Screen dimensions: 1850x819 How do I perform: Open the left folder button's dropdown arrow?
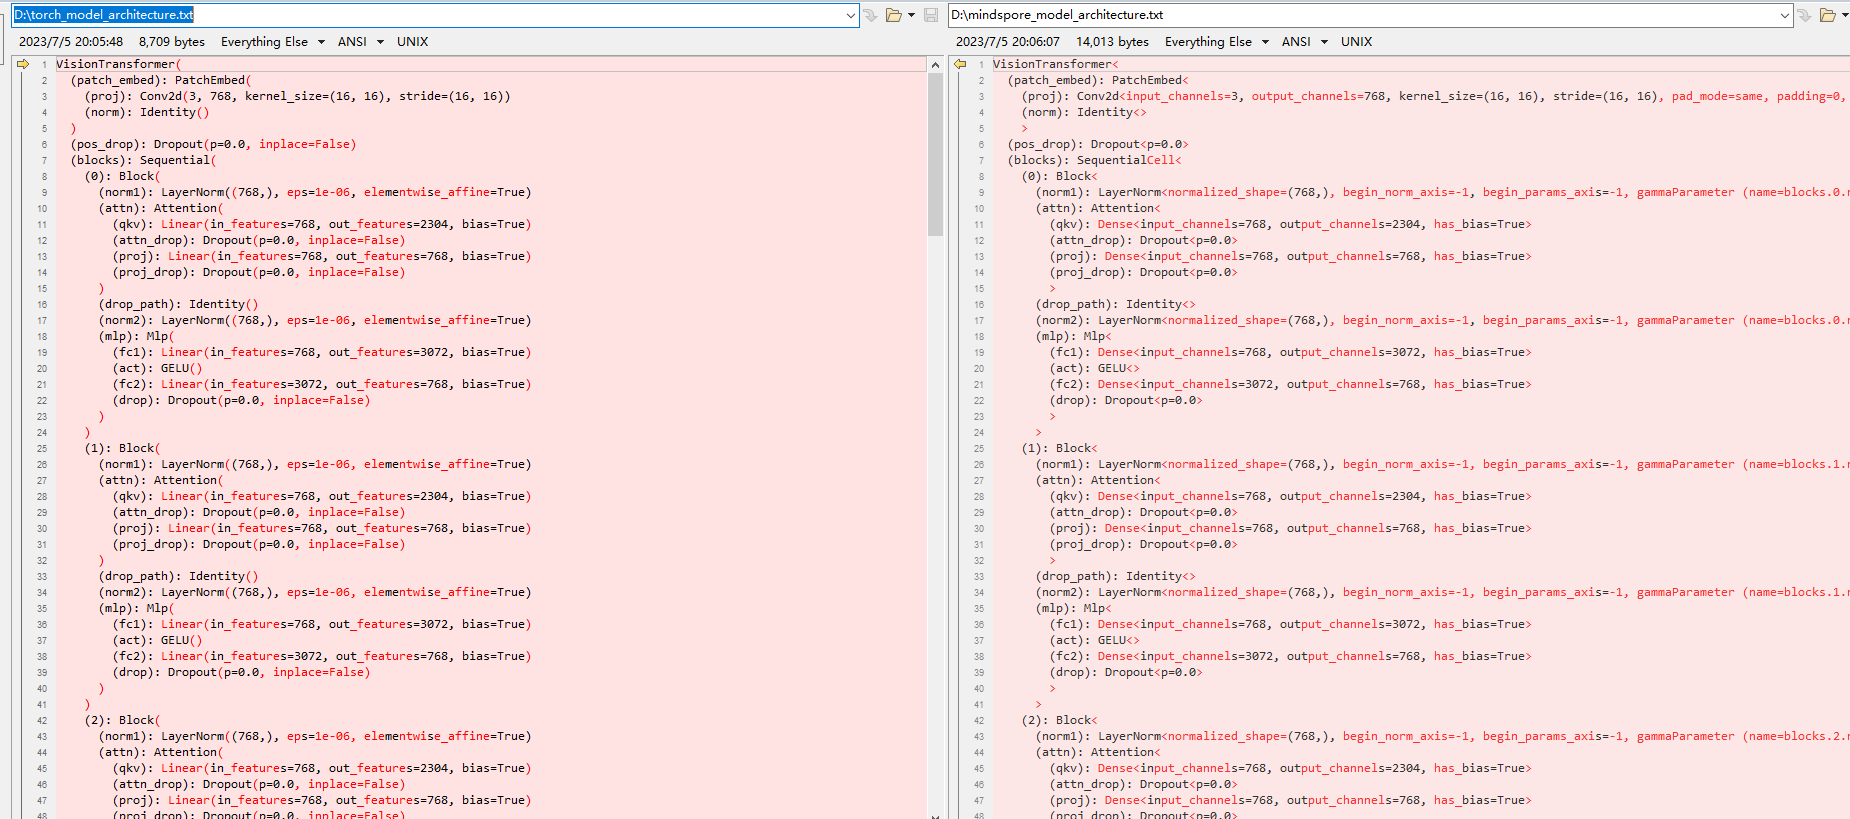pyautogui.click(x=911, y=15)
